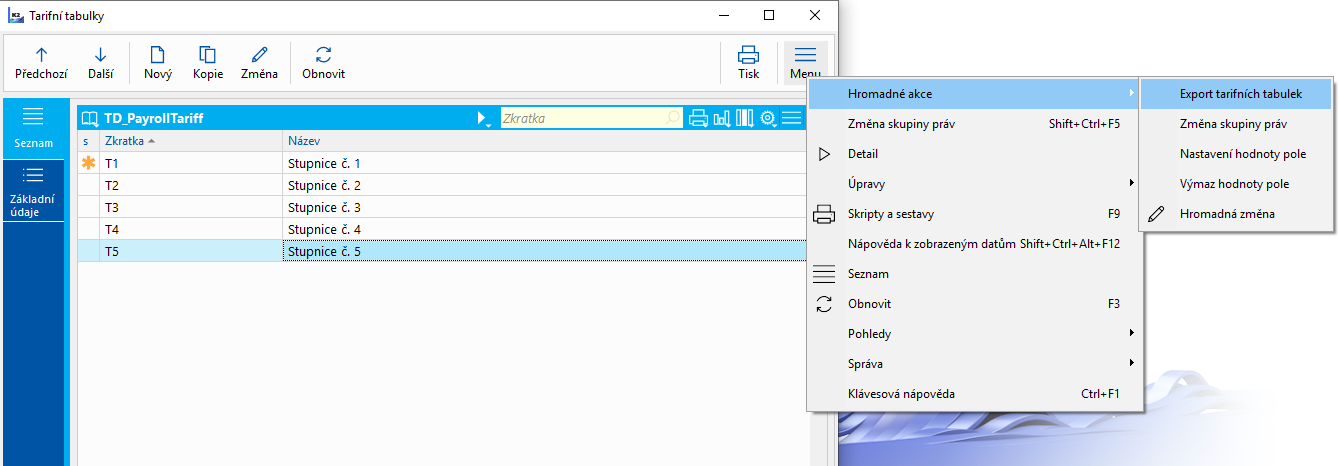Screen dimensions: 1339x466
Task: Open the gear settings dropdown in grid header
Action: [x=769, y=118]
